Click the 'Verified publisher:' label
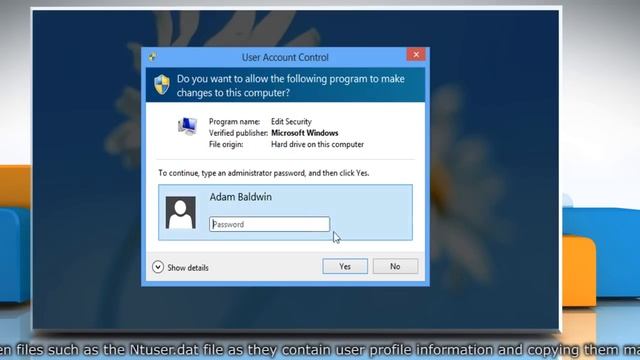Screen dimensions: 640x360 [x=238, y=133]
